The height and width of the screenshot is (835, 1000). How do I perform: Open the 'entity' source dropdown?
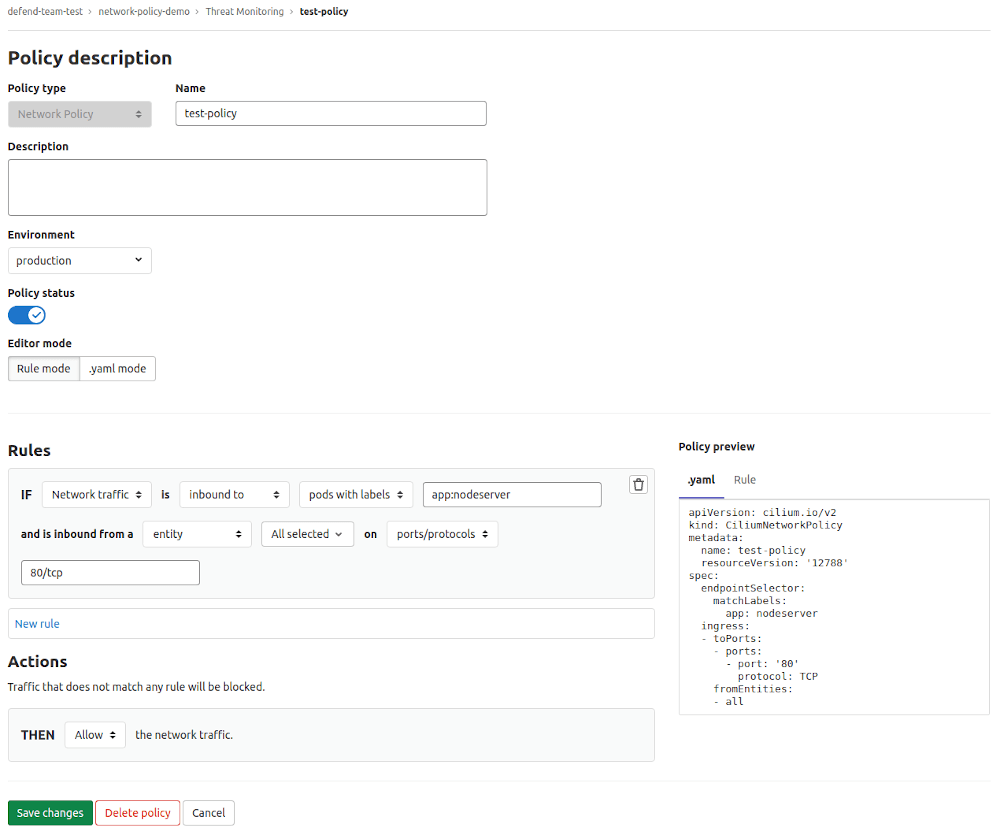197,533
